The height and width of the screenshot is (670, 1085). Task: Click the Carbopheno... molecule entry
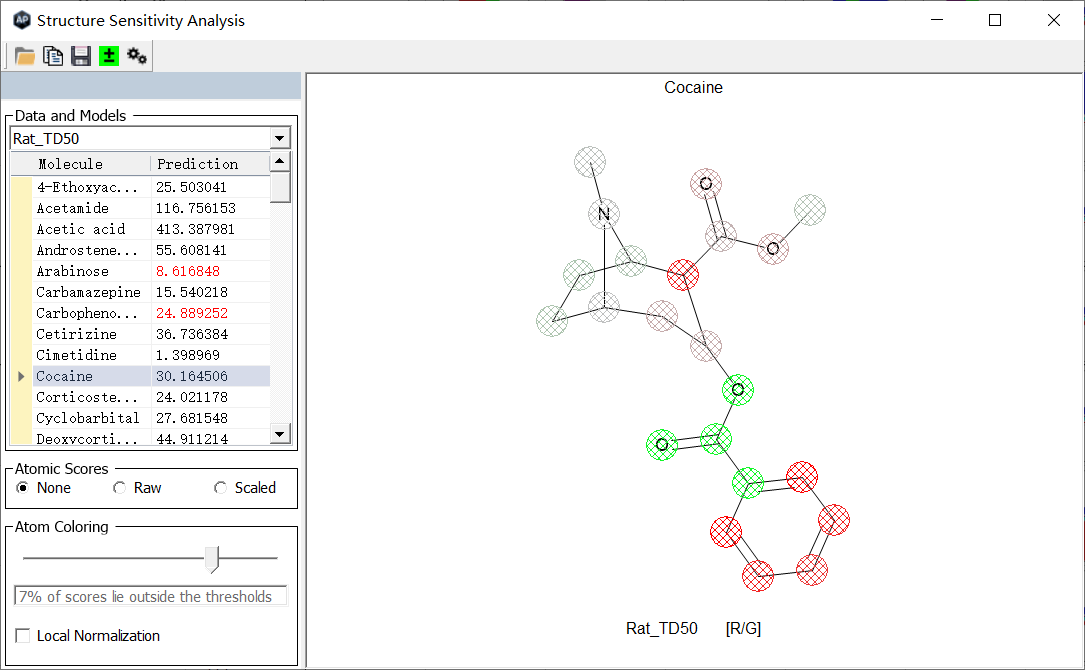click(x=87, y=313)
